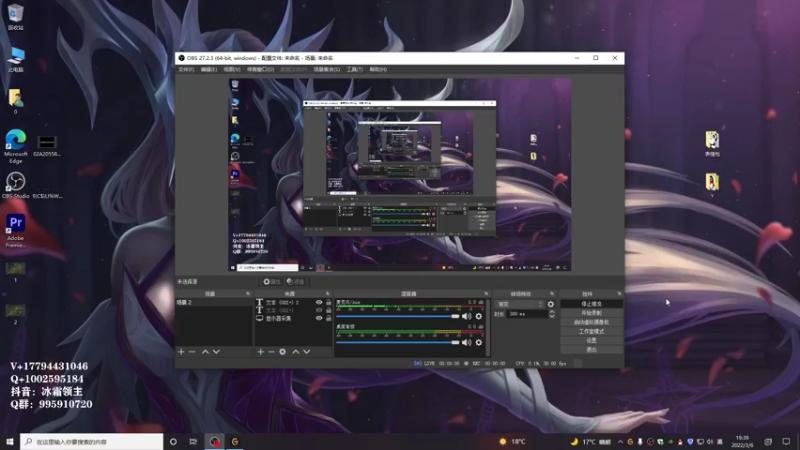This screenshot has height=450, width=800.
Task: Increase the 300 ms transition duration with the up arrow
Action: (552, 312)
